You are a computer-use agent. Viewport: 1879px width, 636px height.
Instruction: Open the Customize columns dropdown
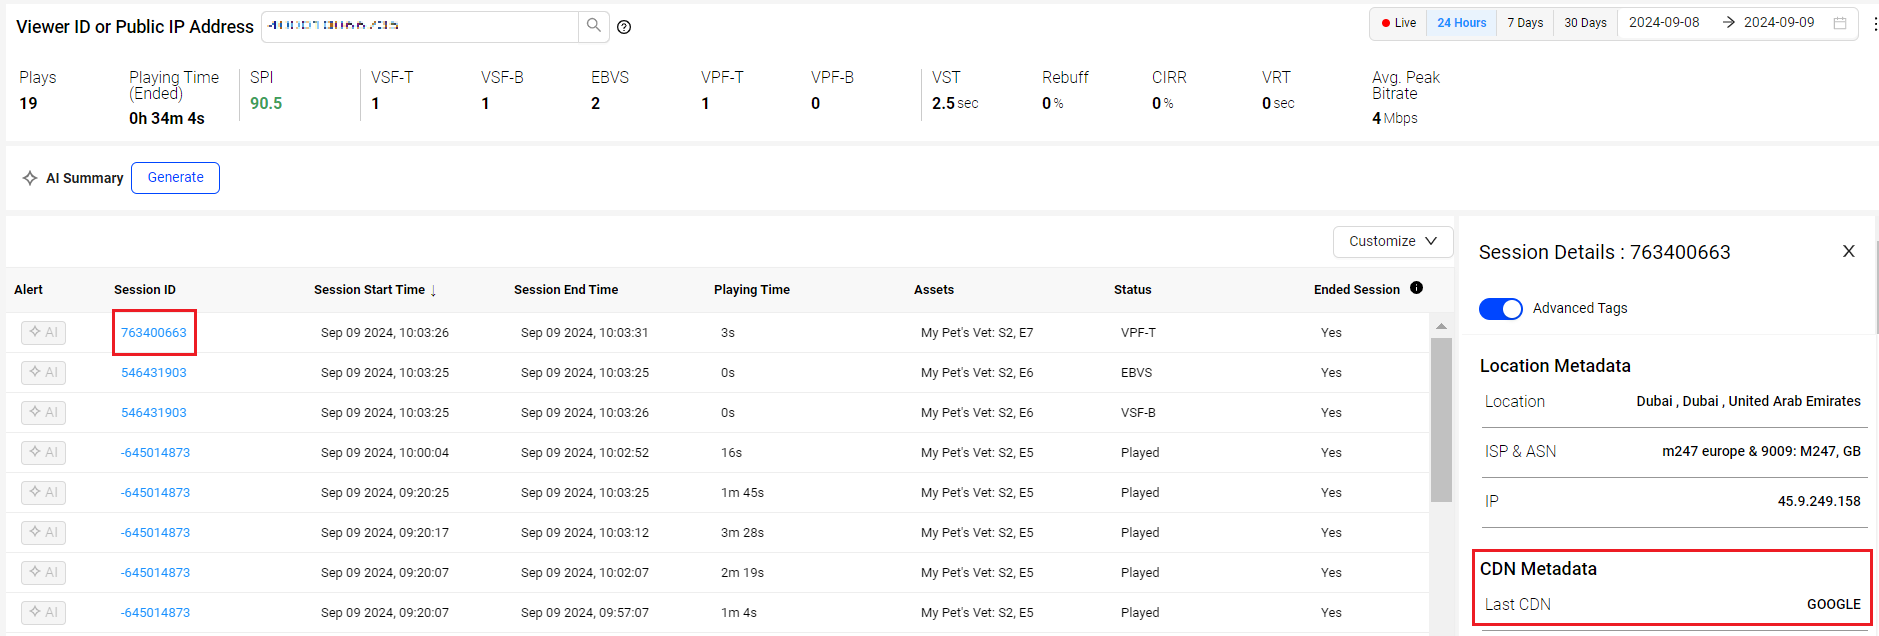[1392, 241]
